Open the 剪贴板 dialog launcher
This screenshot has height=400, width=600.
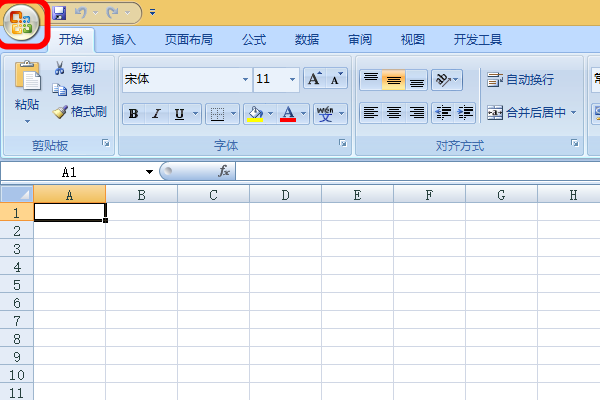106,143
